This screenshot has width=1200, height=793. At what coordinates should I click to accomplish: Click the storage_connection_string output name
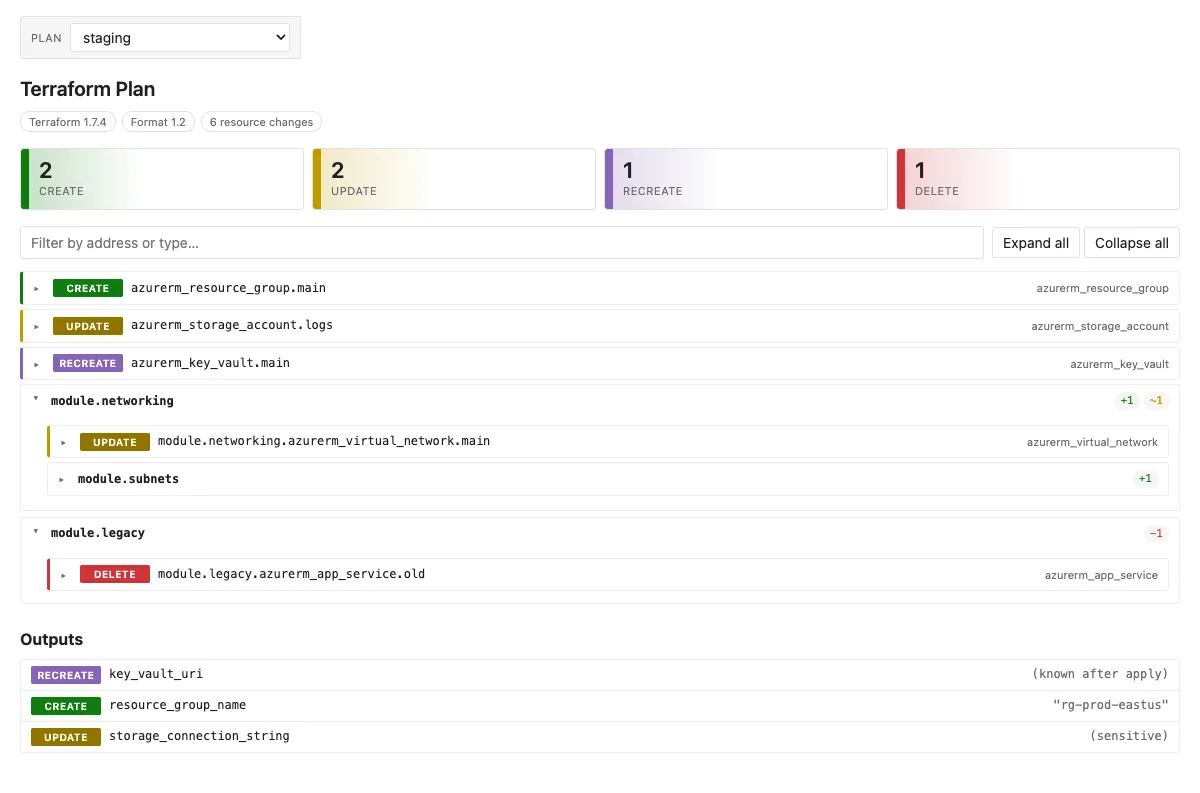[199, 736]
